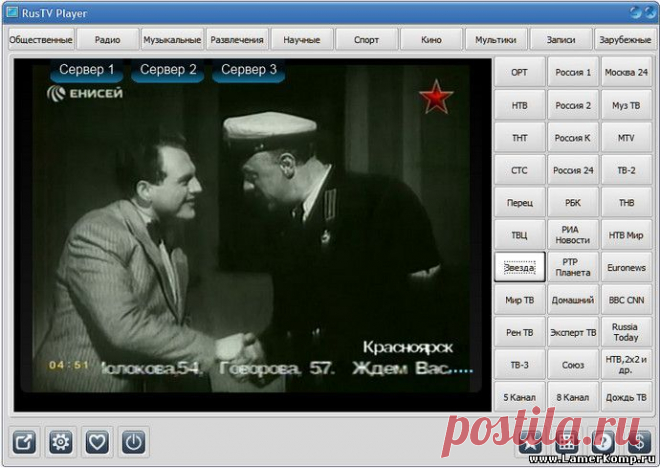Viewport: 660px width, 468px height.
Task: Click the star icon at bottom right
Action: click(530, 442)
